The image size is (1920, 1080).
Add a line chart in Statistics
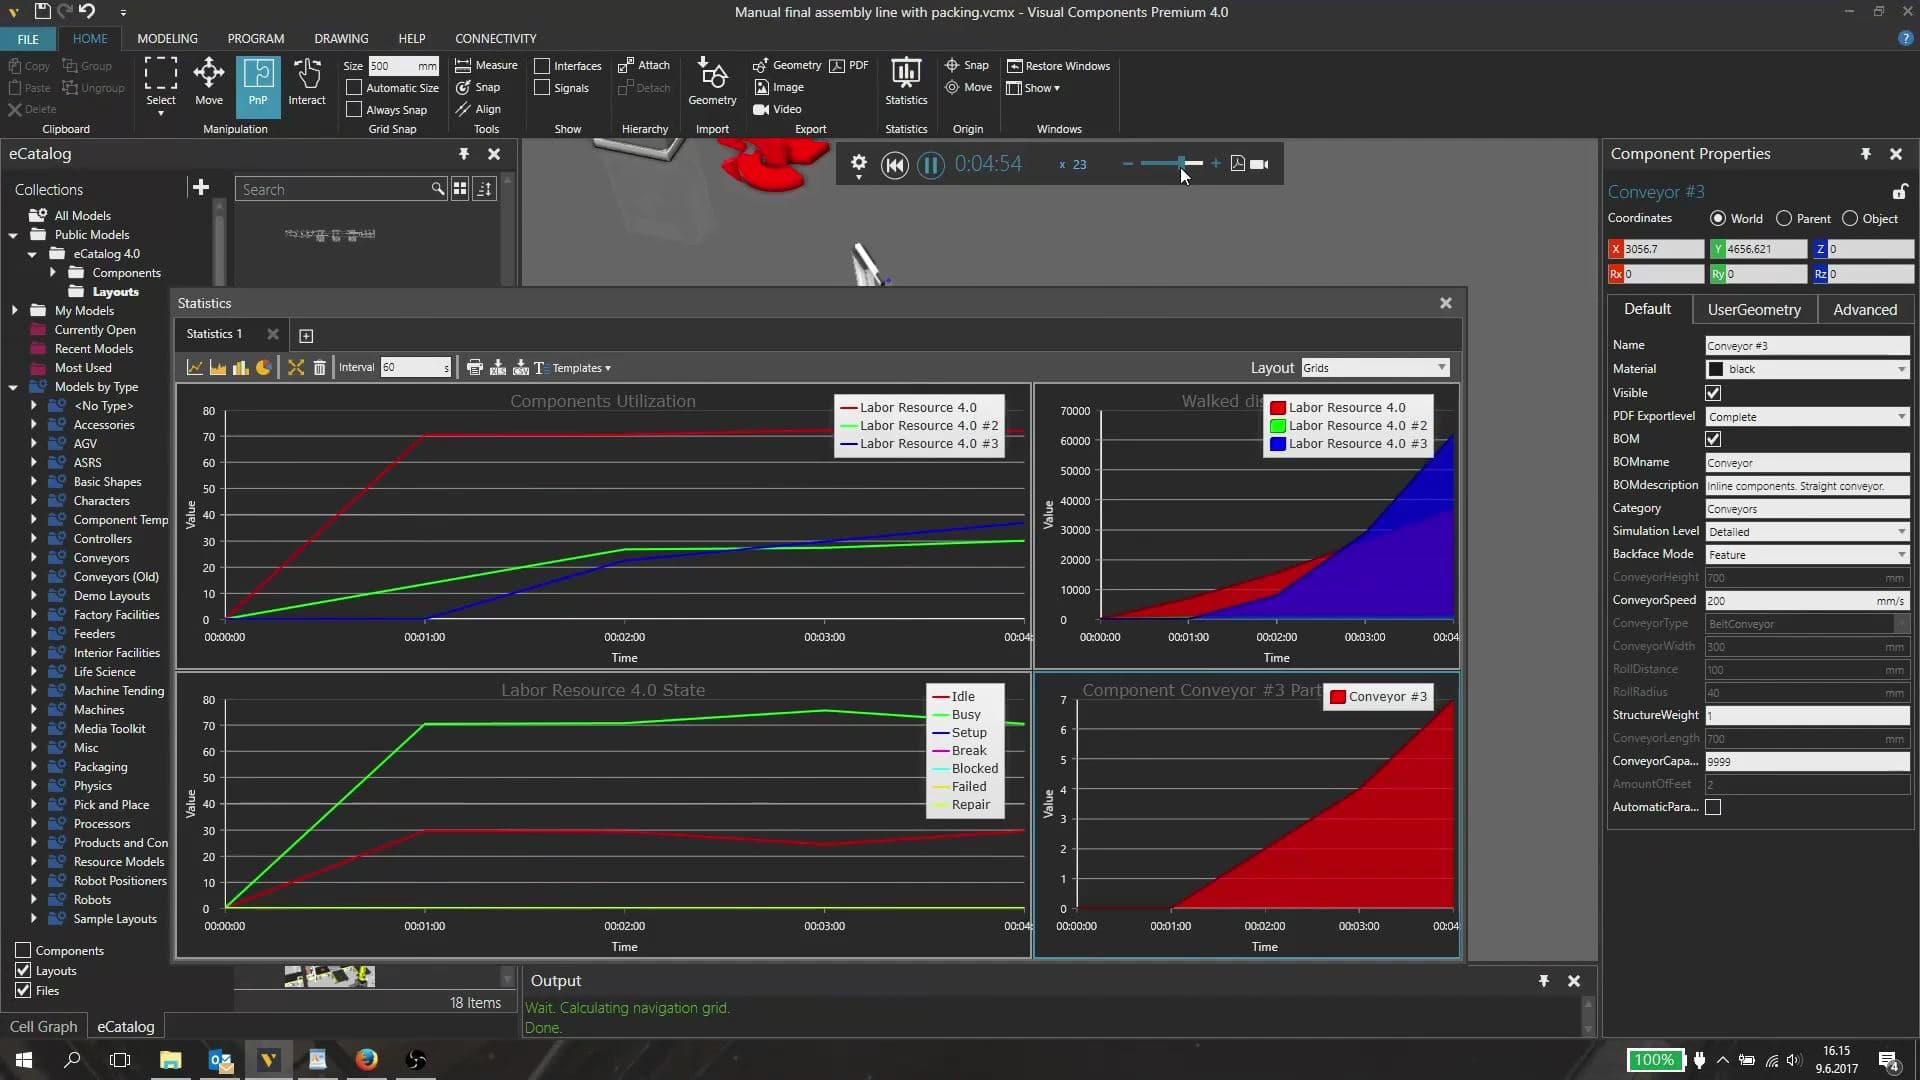[x=195, y=368]
